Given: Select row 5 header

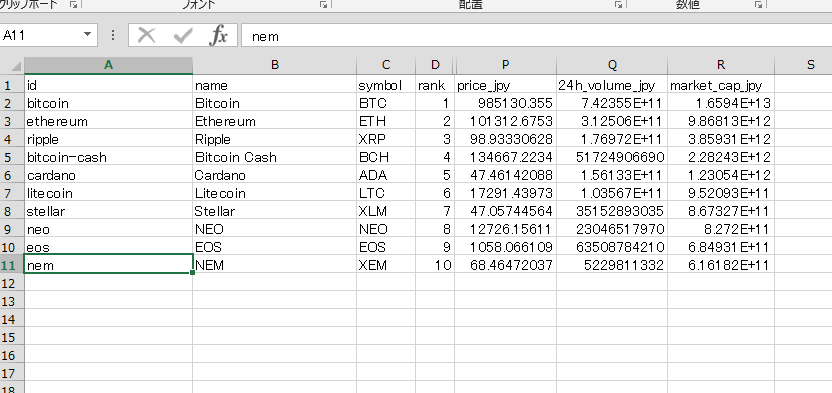Looking at the screenshot, I should [12, 157].
